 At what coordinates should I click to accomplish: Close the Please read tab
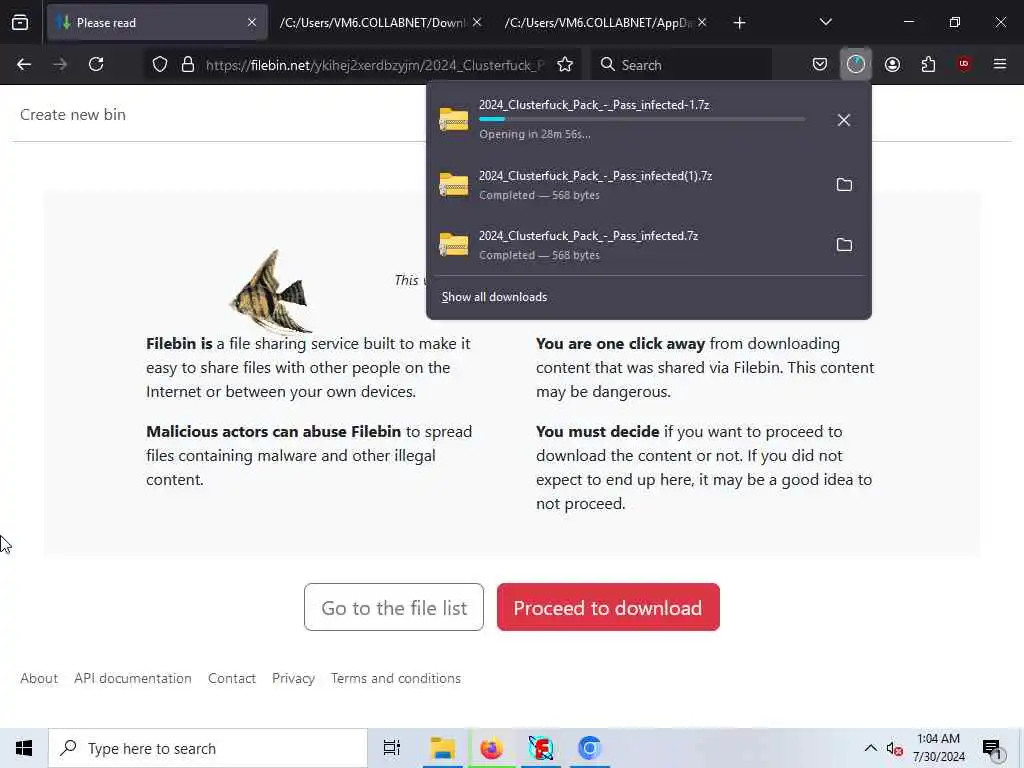(252, 23)
